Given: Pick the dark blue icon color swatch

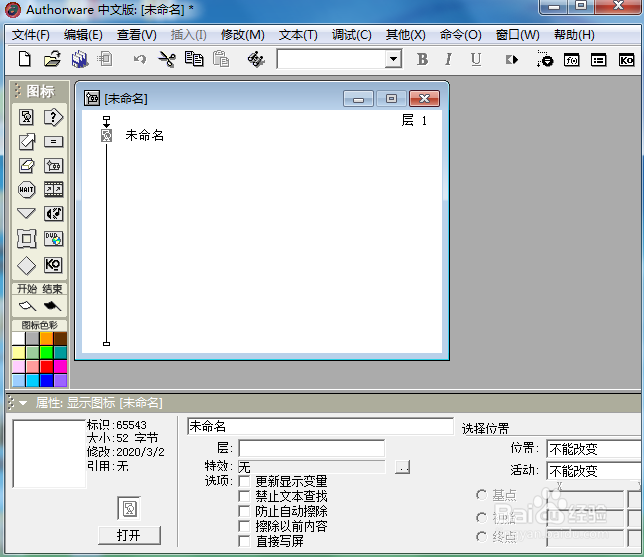Looking at the screenshot, I should click(x=46, y=380).
